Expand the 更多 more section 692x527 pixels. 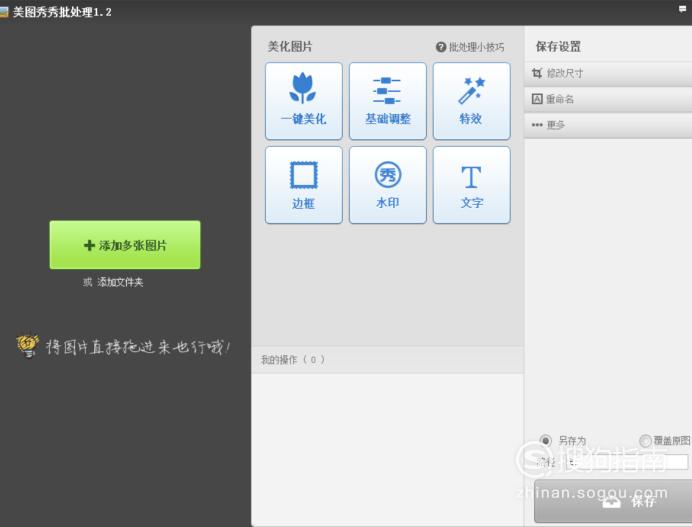click(x=608, y=125)
